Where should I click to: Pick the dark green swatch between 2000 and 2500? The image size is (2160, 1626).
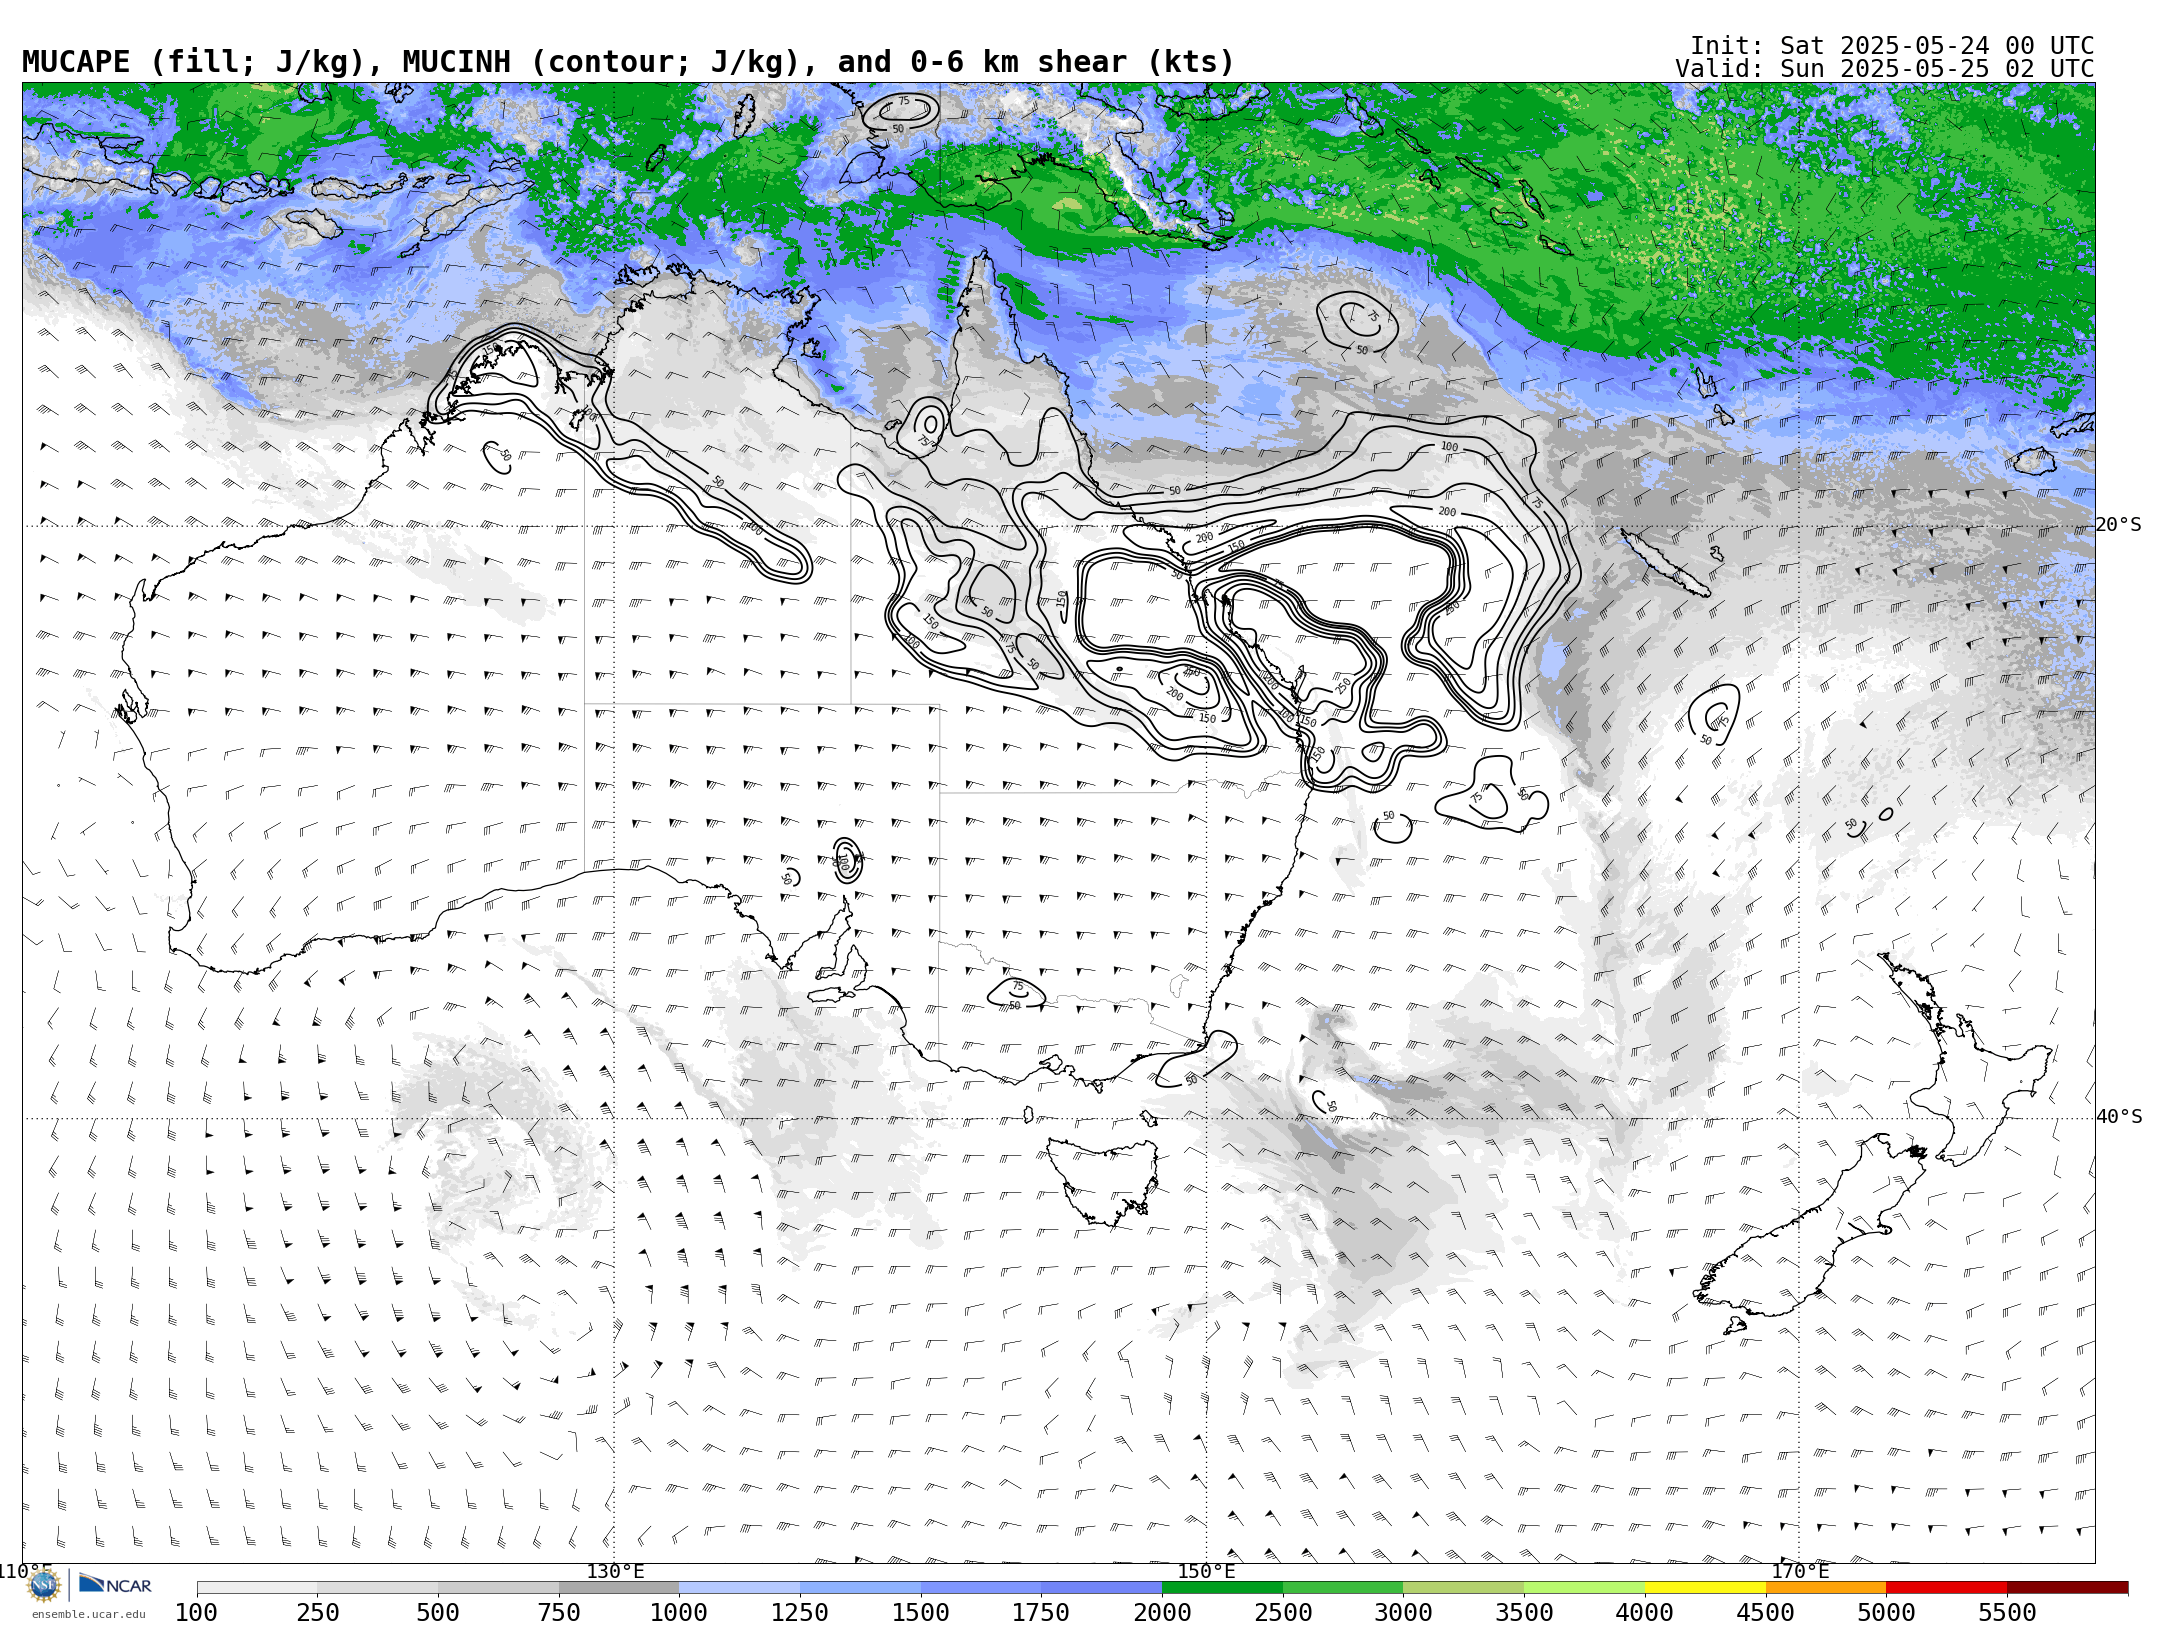1222,1588
